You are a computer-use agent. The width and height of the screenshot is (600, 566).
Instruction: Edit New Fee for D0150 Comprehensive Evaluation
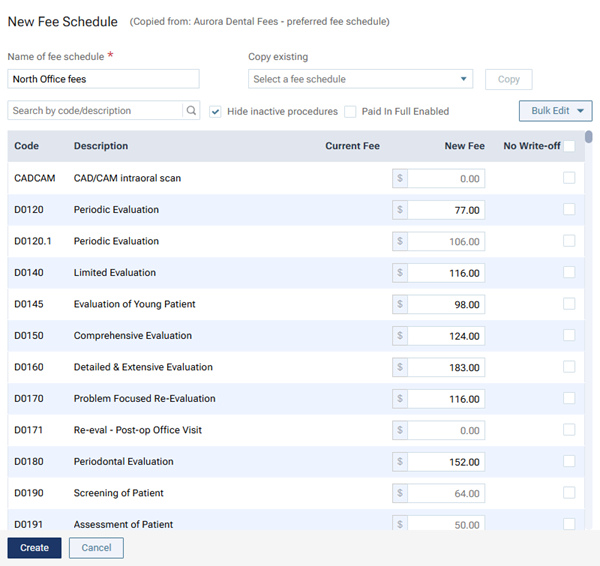pos(446,336)
